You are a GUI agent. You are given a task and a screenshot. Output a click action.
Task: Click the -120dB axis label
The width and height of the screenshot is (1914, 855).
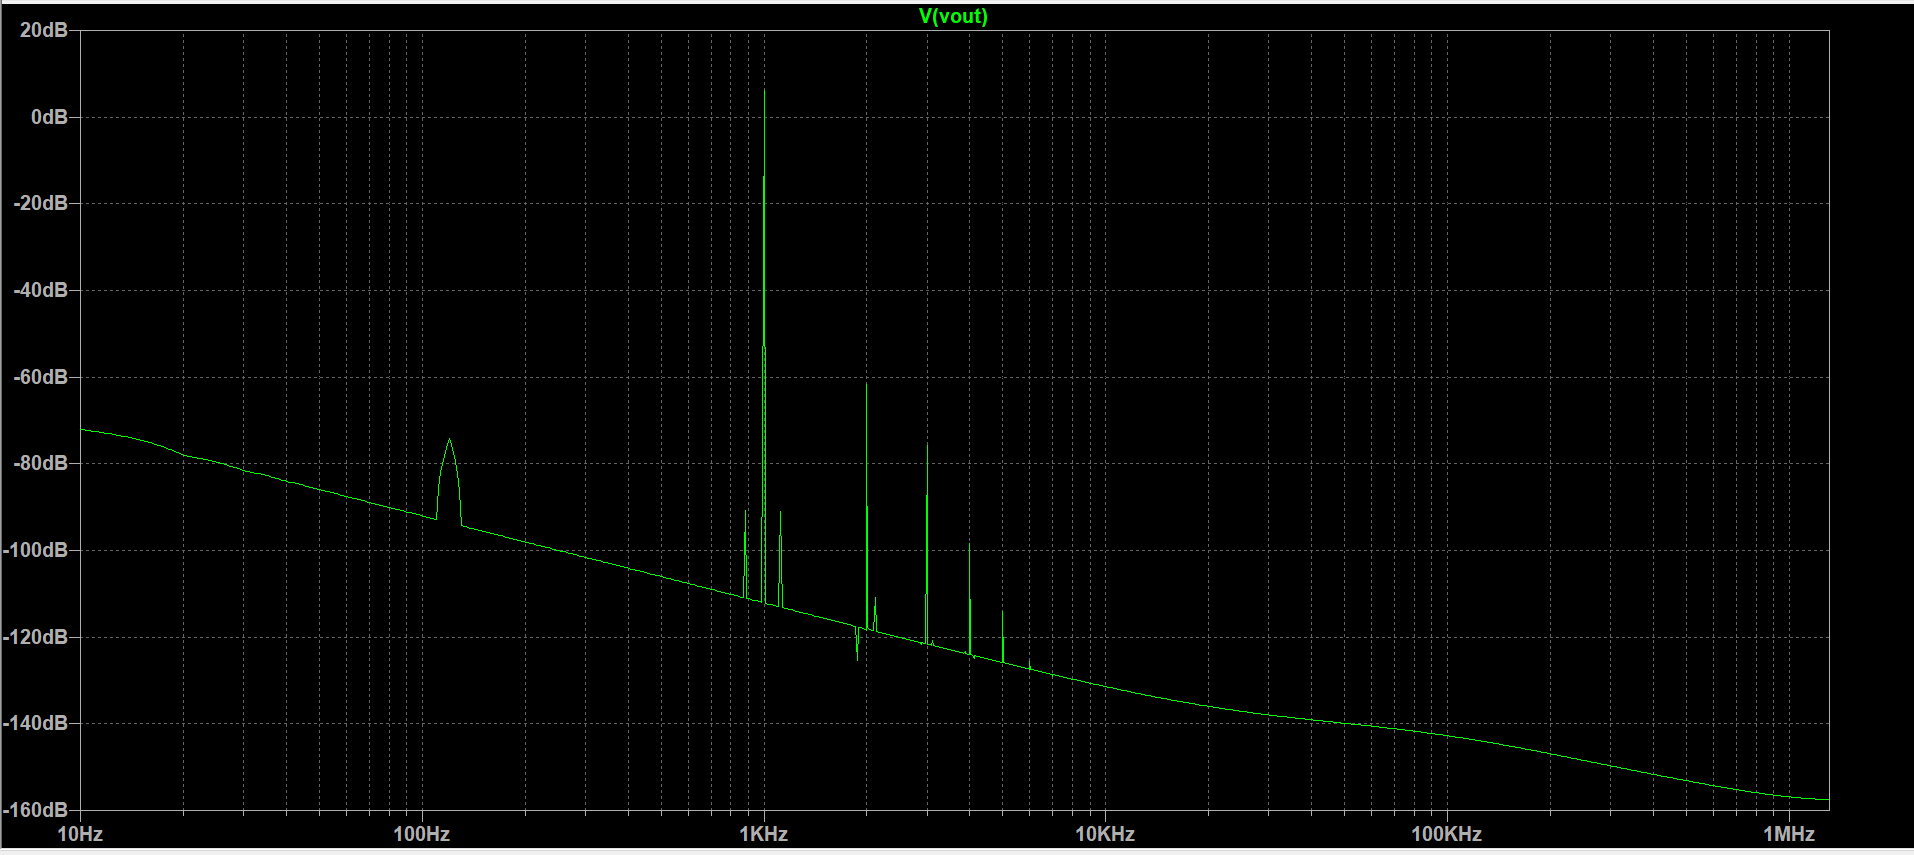tap(36, 637)
